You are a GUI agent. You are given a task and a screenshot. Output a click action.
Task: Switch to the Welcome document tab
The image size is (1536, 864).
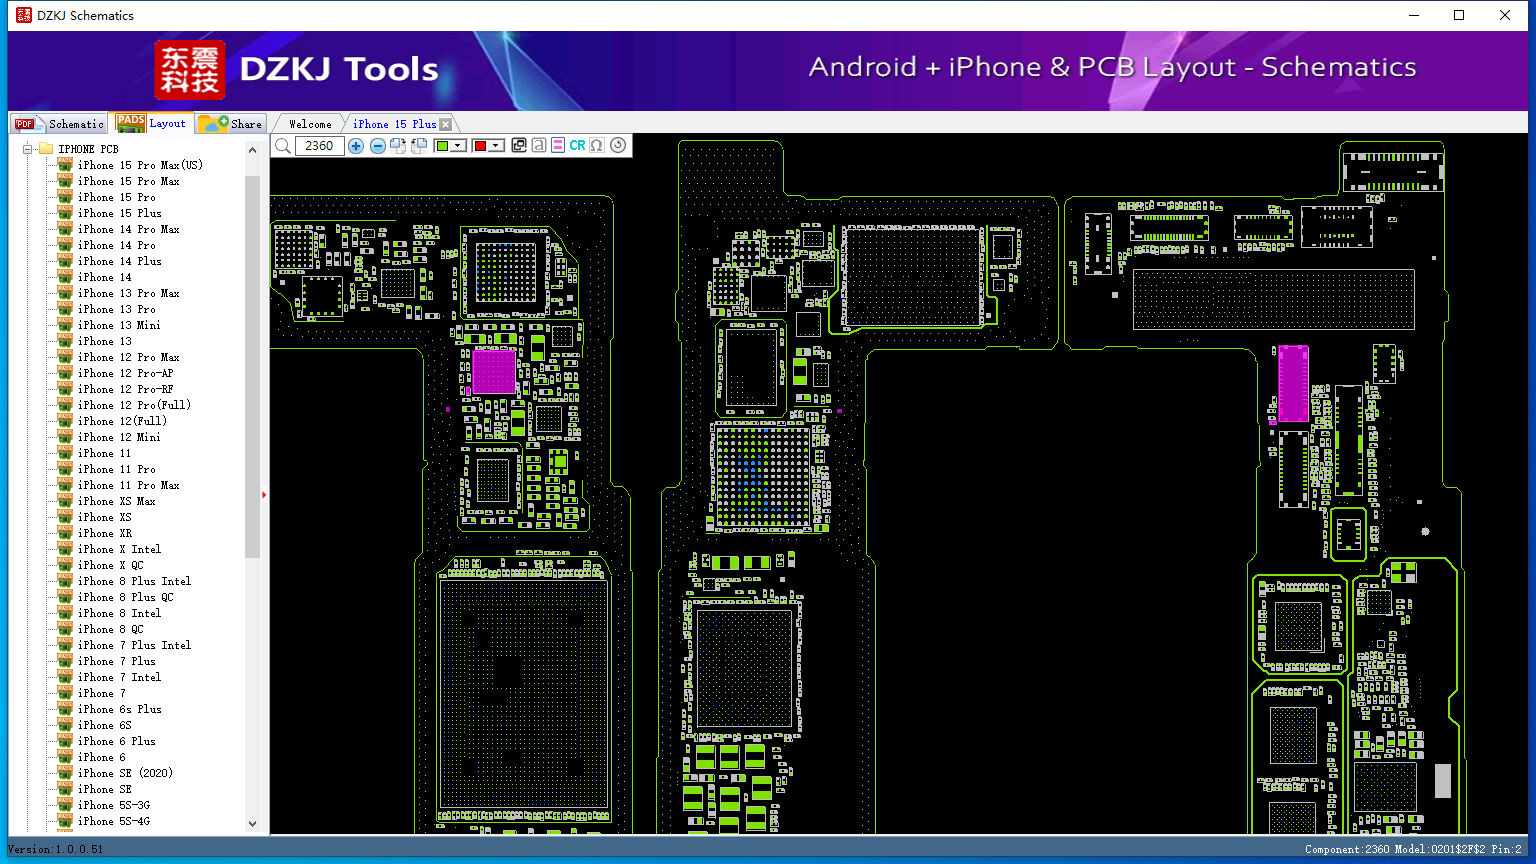coord(310,124)
